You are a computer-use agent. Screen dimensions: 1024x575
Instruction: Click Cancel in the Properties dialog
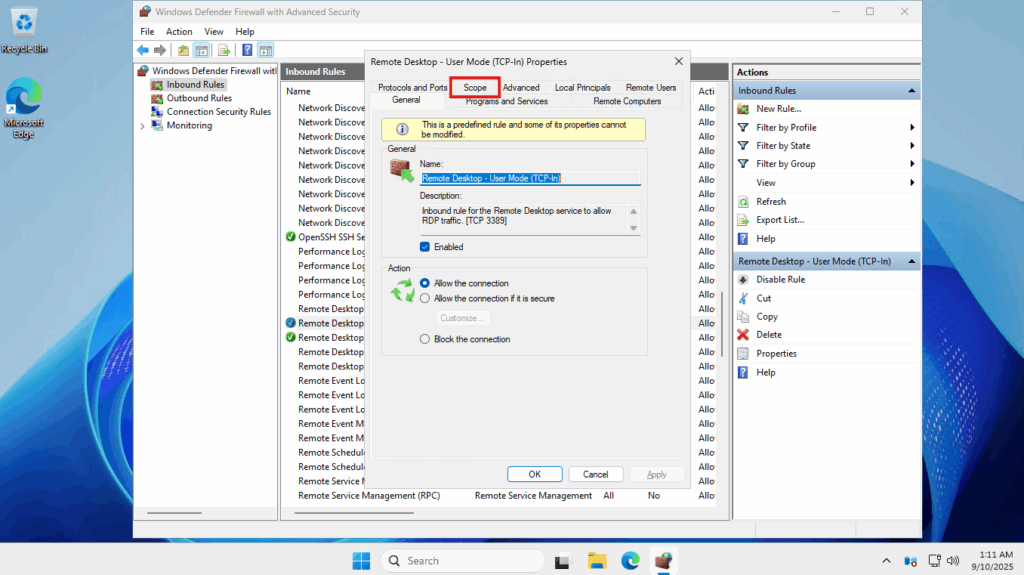[x=595, y=474]
